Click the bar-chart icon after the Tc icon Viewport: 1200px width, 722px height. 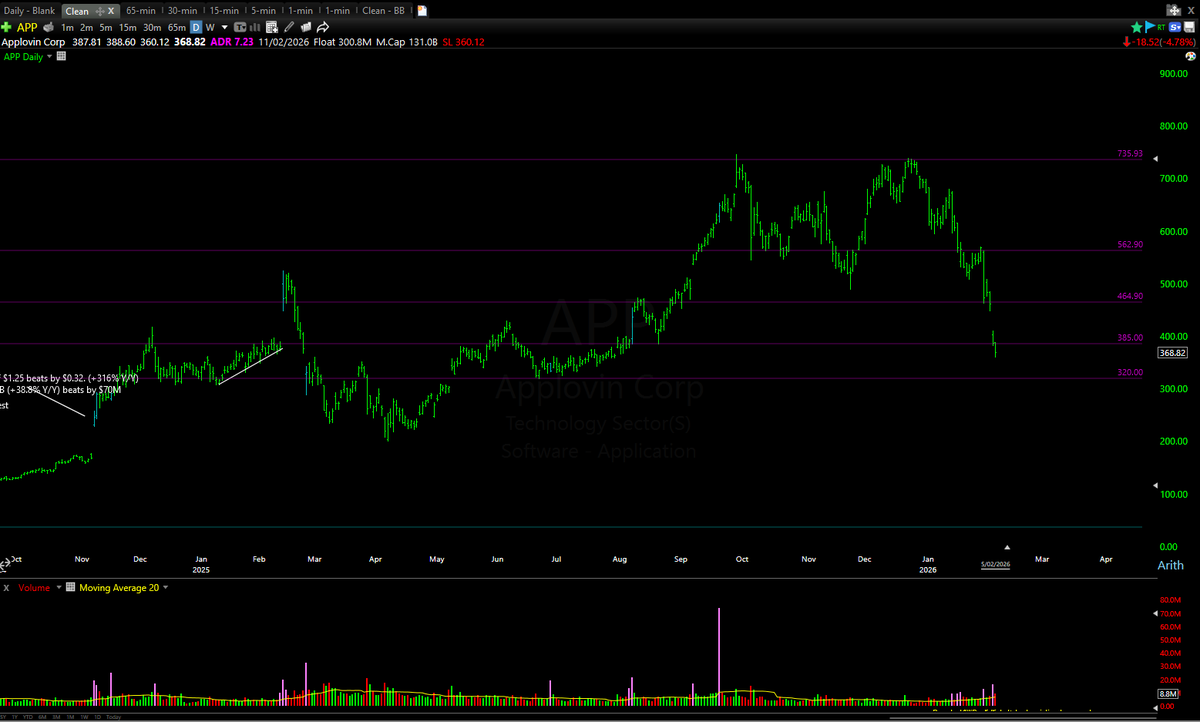pos(255,27)
